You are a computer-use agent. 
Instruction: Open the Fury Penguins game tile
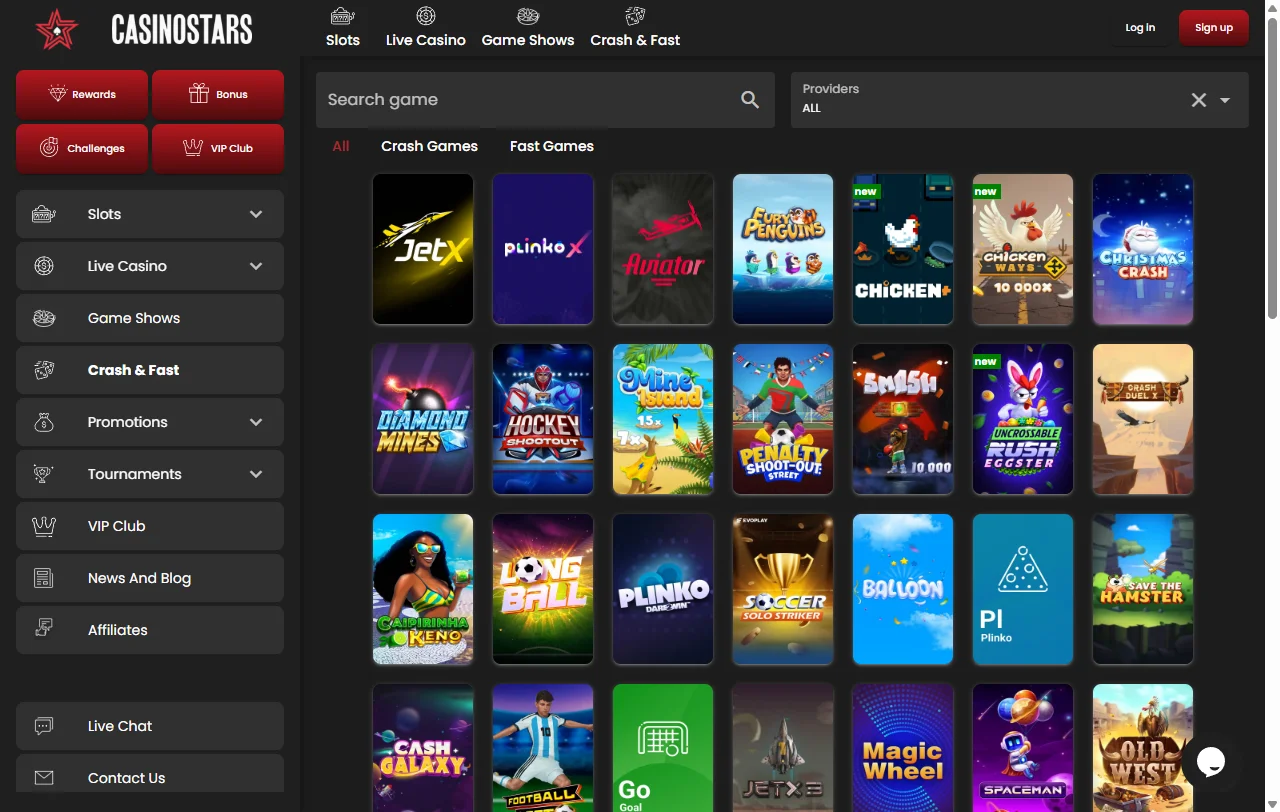(x=783, y=249)
